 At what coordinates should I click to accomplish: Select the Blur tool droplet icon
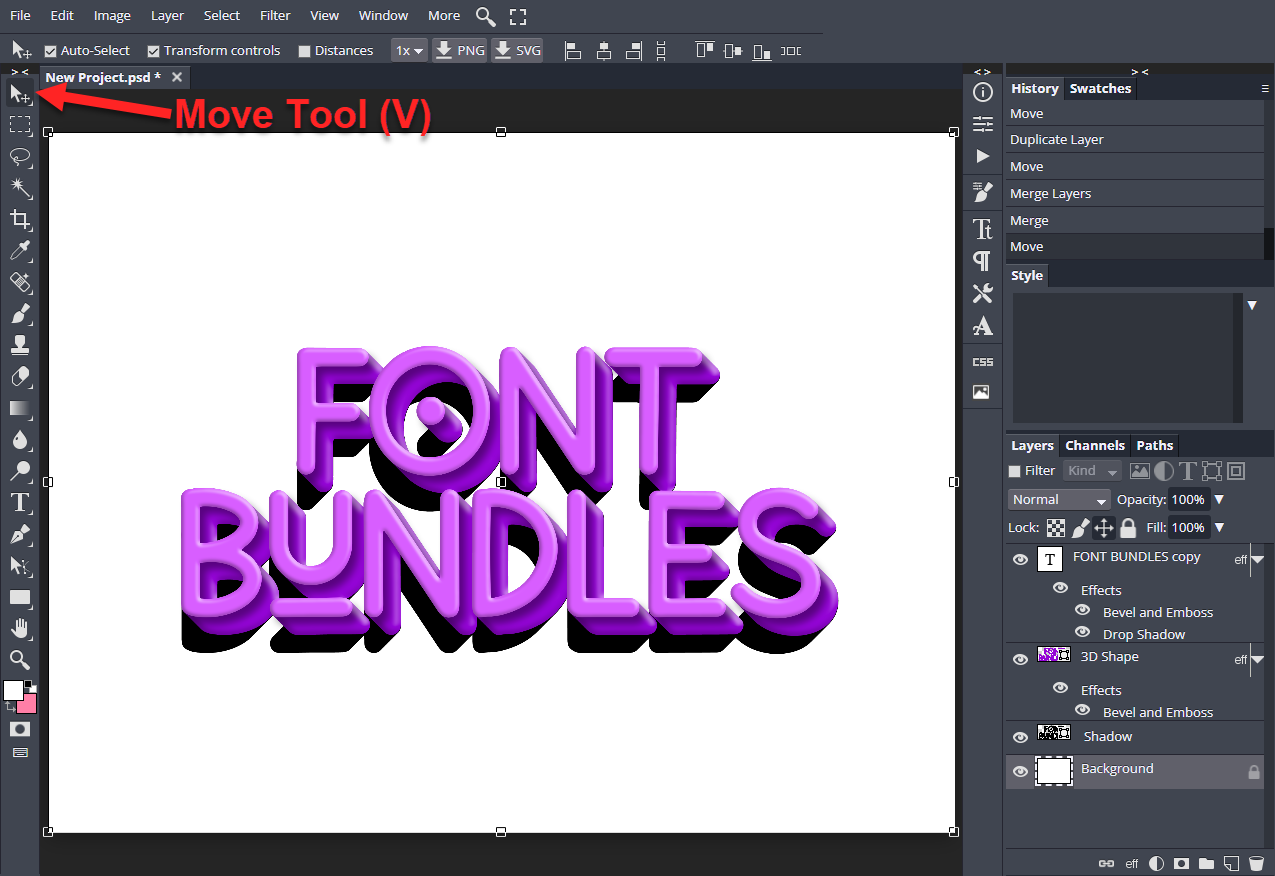[x=19, y=440]
